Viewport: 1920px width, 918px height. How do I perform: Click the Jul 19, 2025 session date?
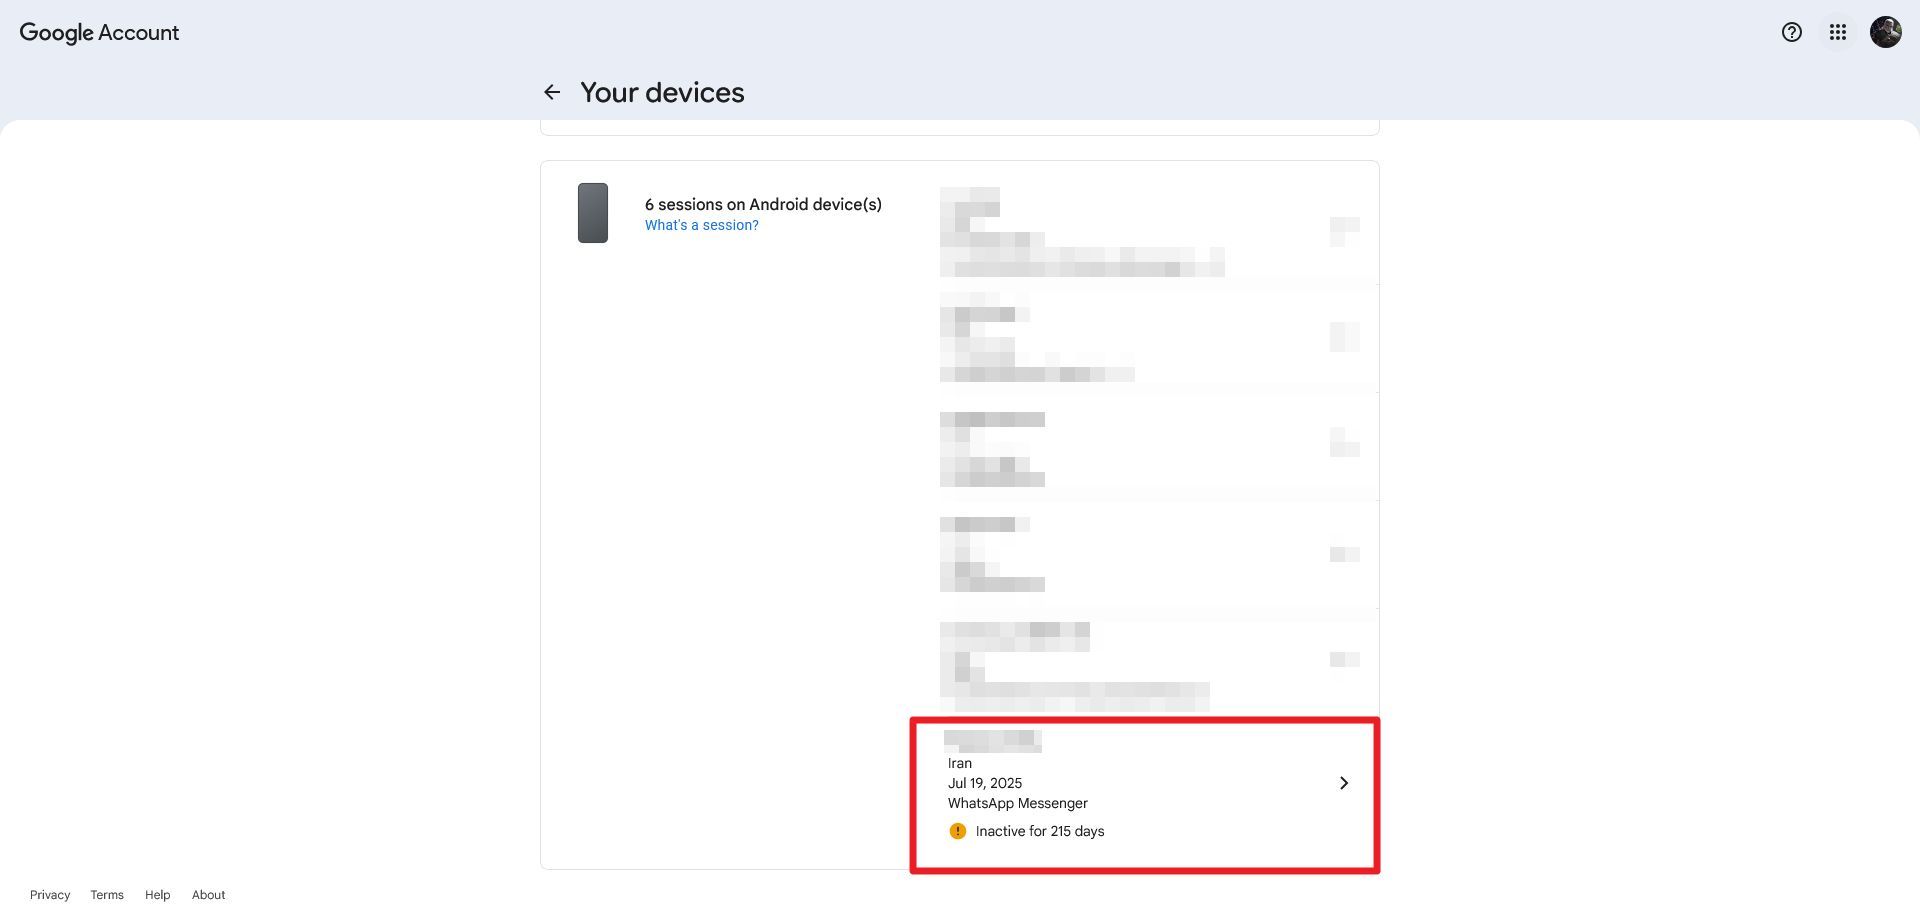pyautogui.click(x=984, y=783)
